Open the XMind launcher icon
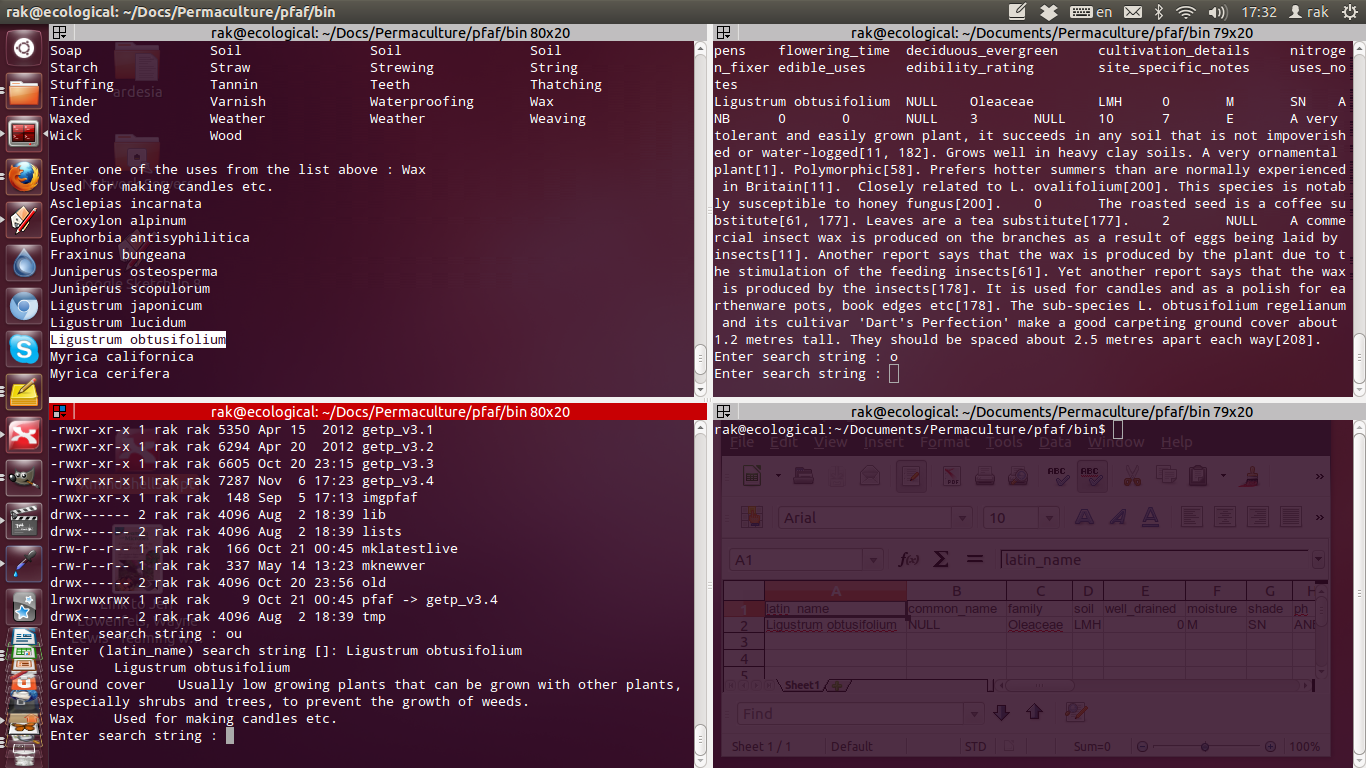This screenshot has width=1366, height=768. click(x=24, y=435)
